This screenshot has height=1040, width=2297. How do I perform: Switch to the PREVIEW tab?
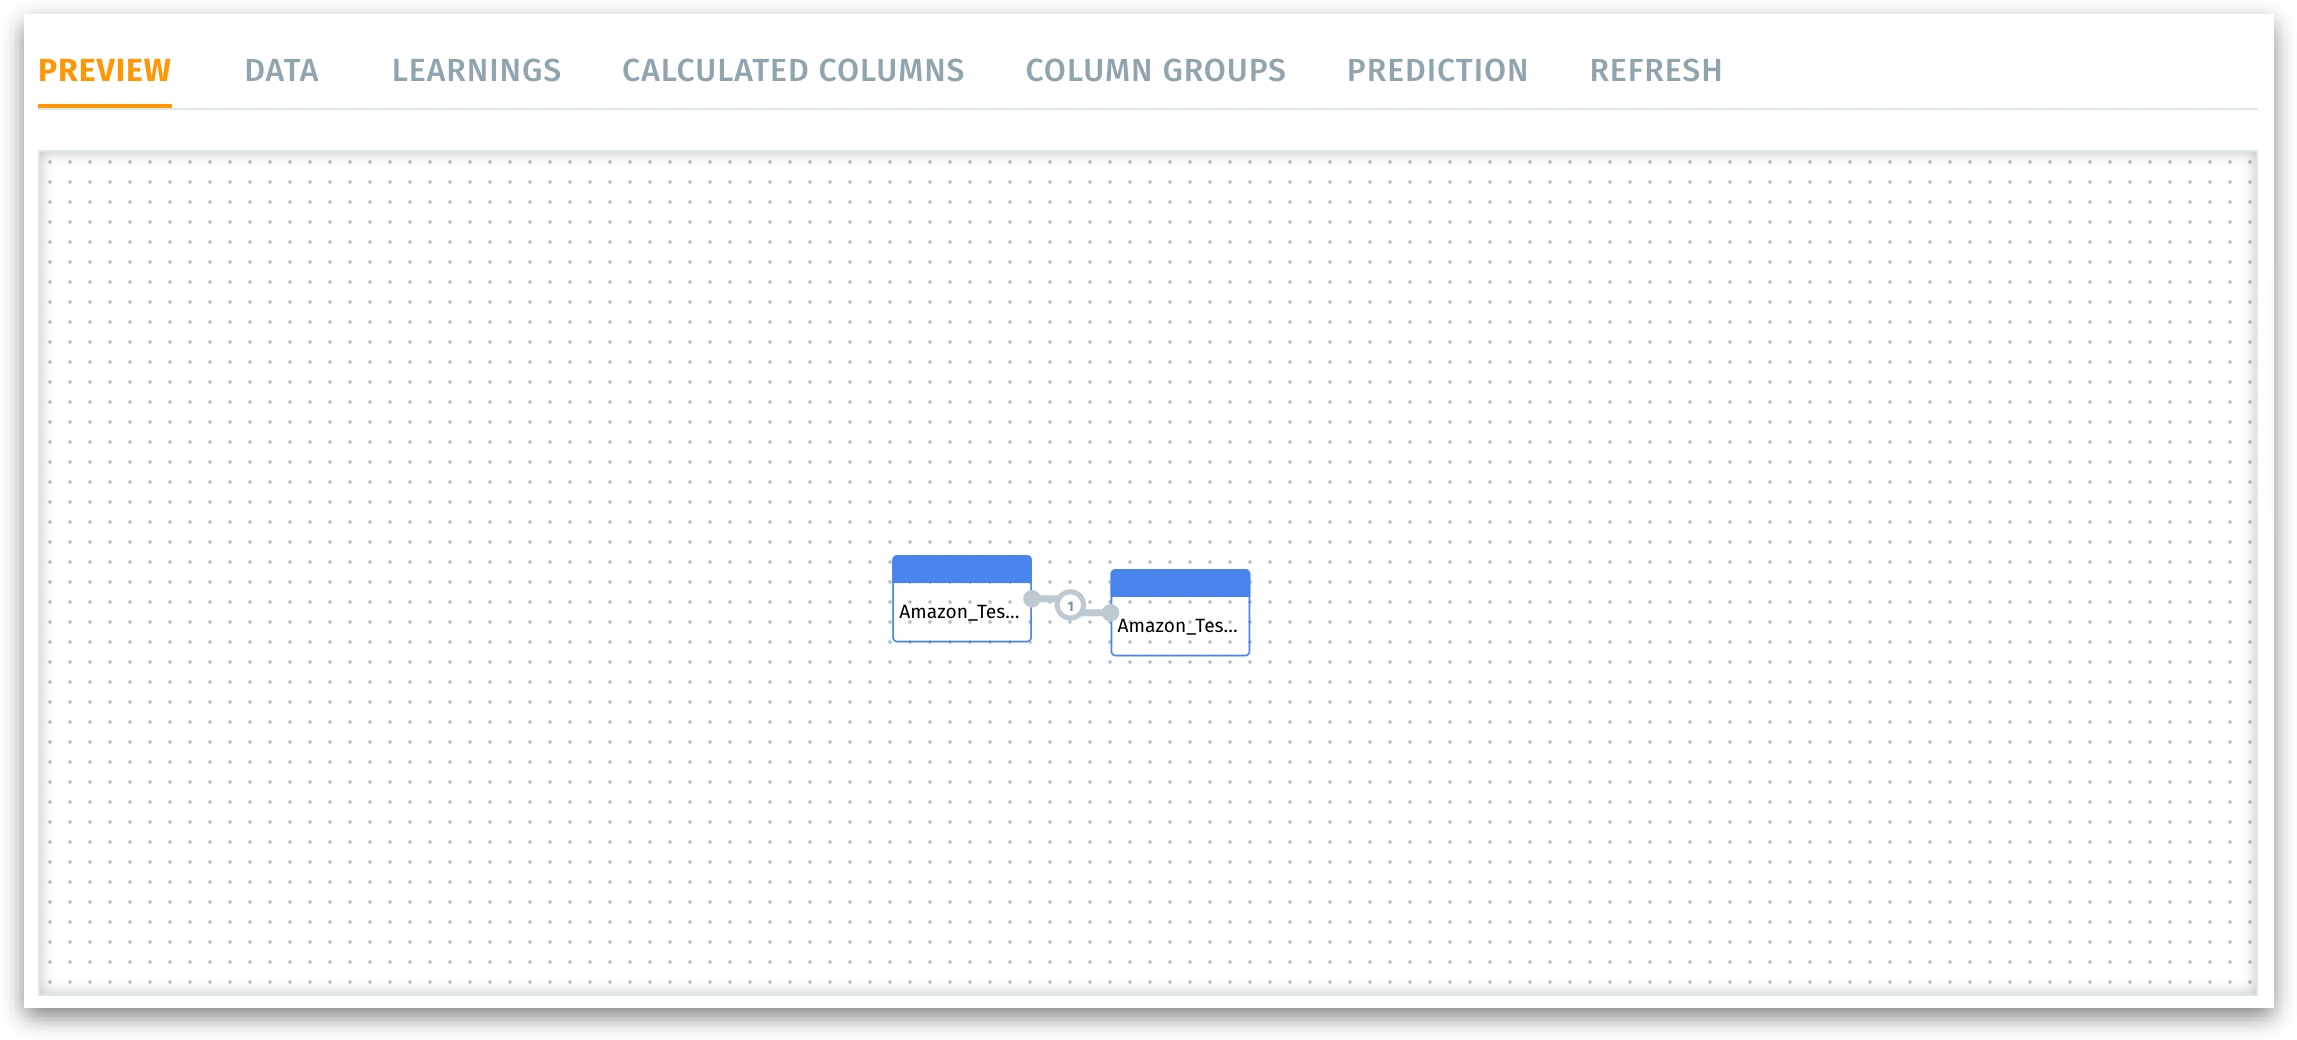click(104, 70)
